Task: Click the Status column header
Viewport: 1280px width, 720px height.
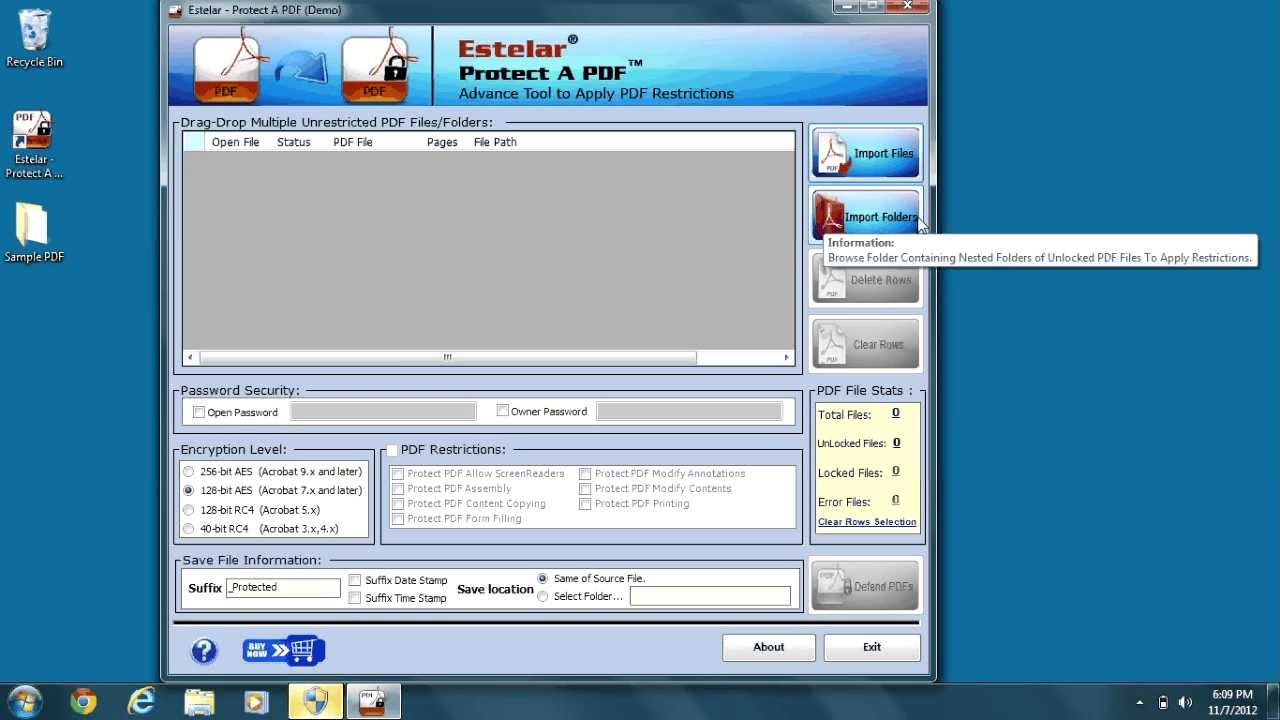Action: [294, 142]
